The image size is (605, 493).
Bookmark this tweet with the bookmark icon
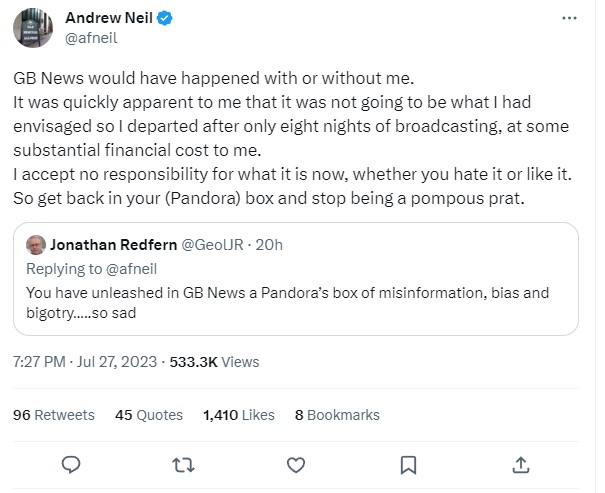(x=408, y=465)
